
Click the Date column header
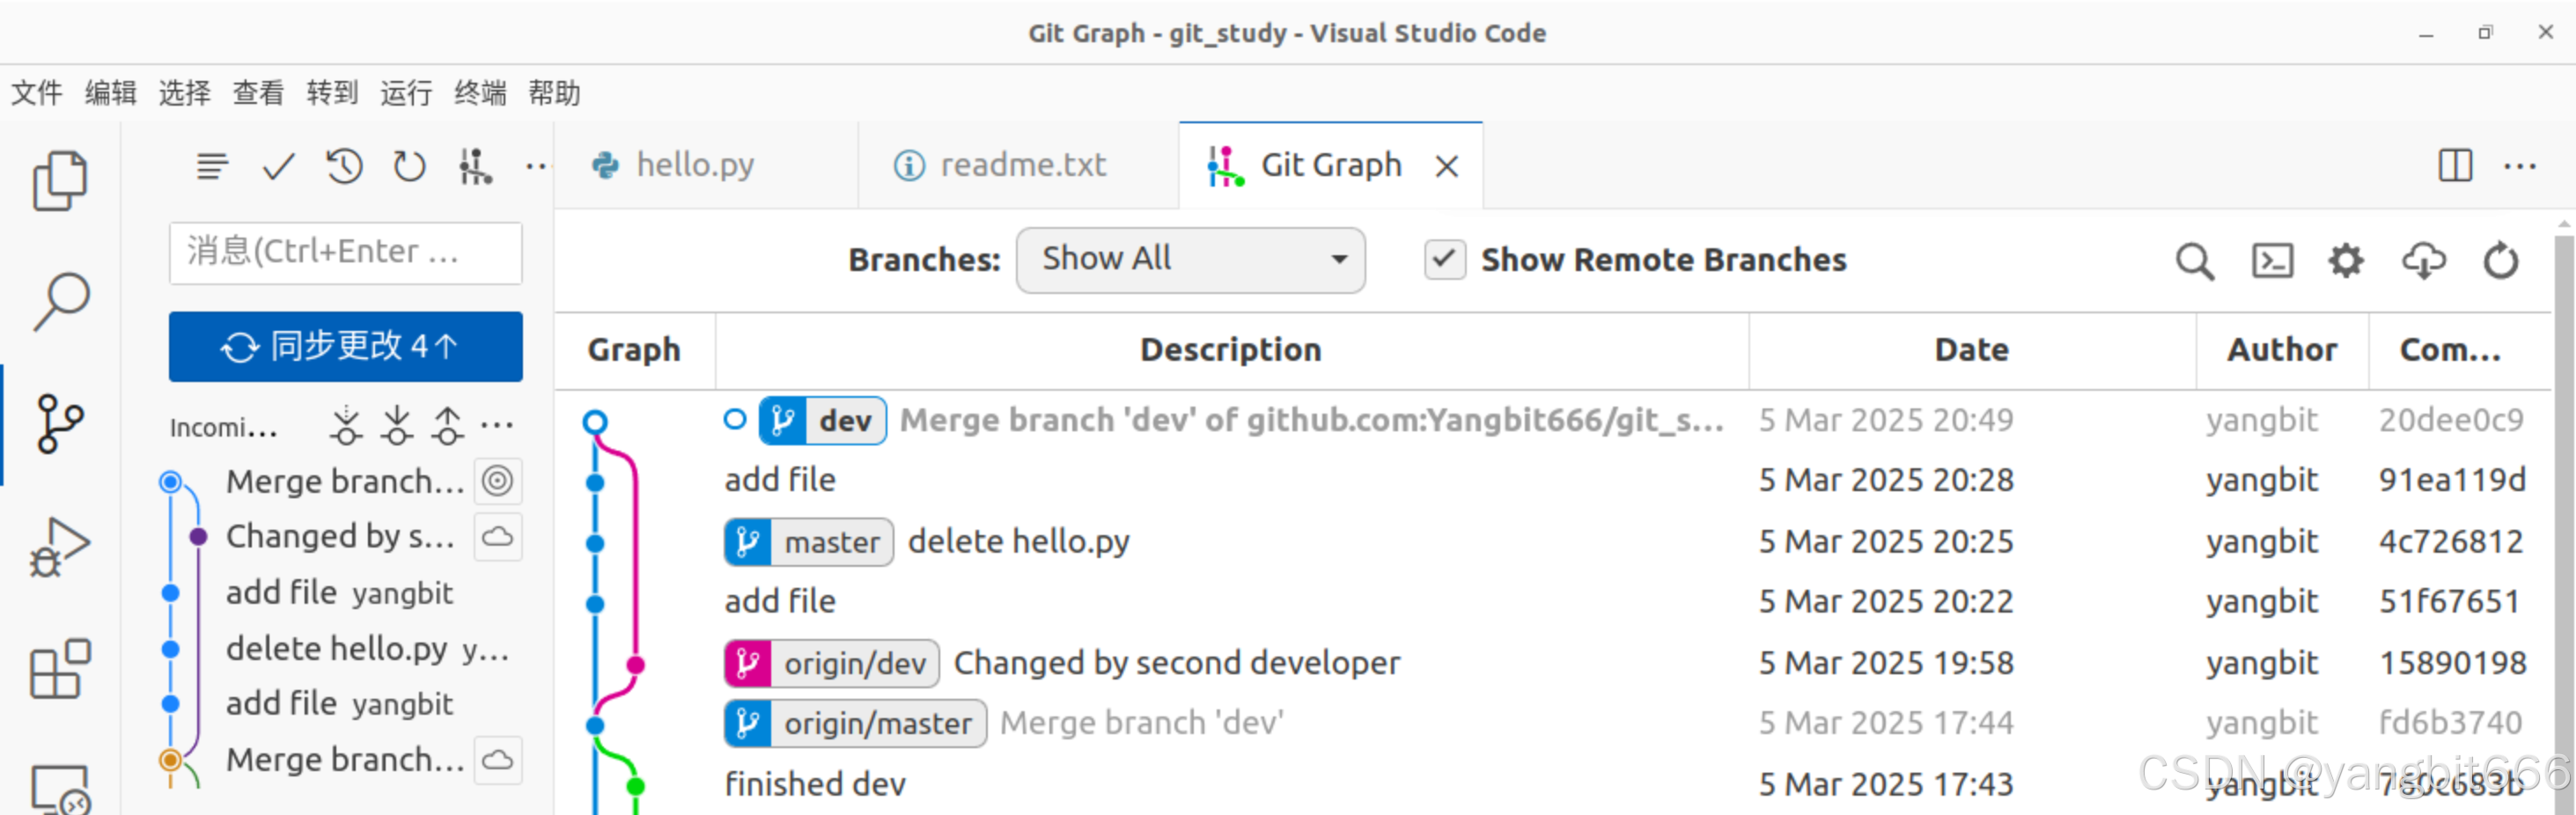[1971, 350]
